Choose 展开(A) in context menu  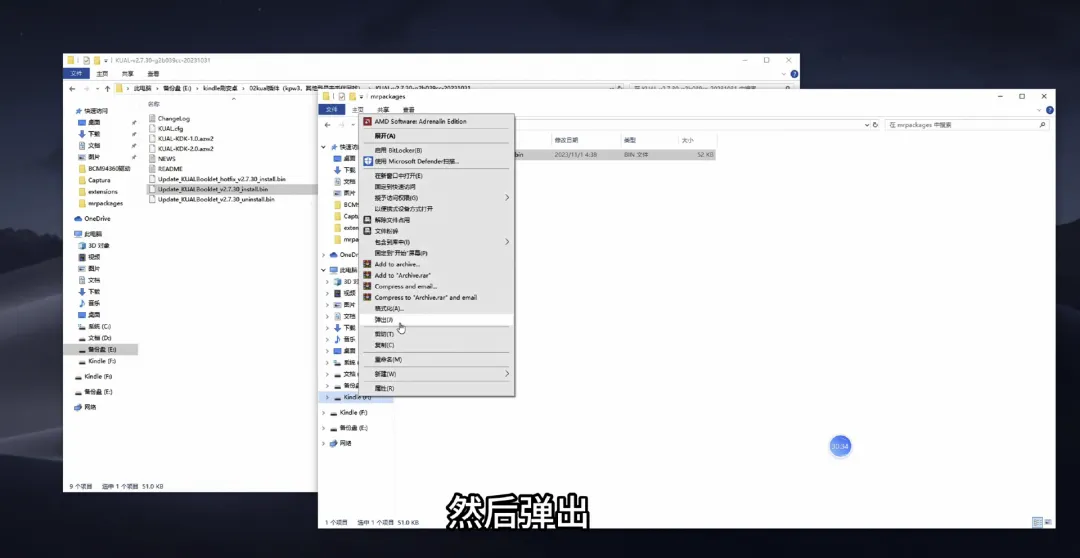point(437,136)
